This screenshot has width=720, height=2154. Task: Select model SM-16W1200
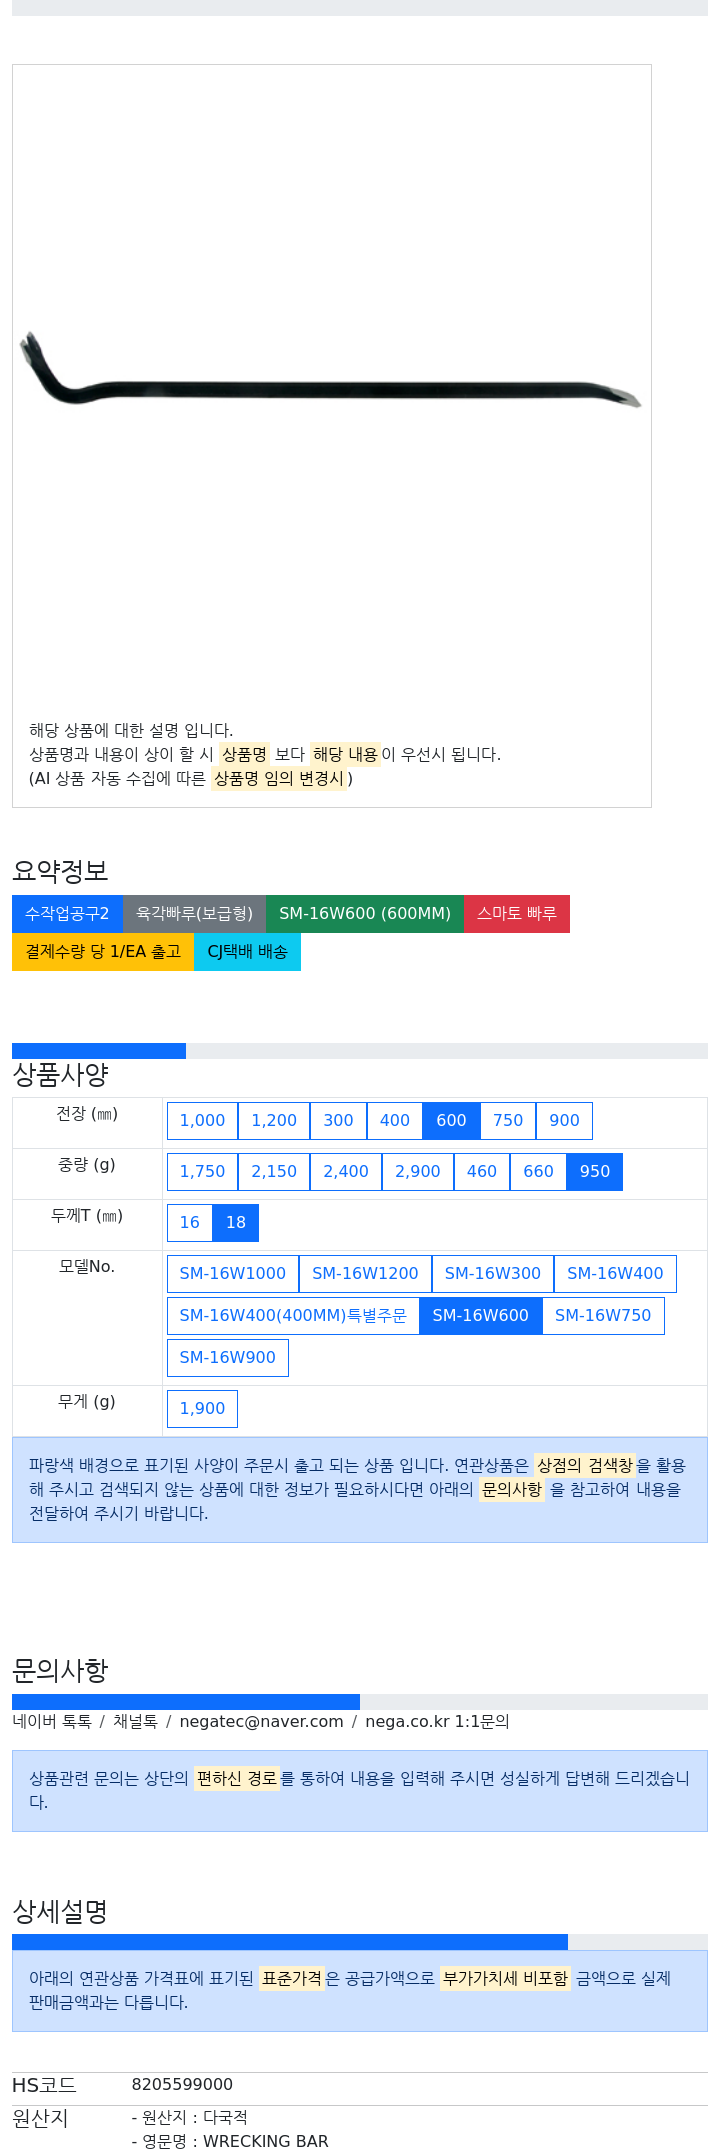(365, 1274)
